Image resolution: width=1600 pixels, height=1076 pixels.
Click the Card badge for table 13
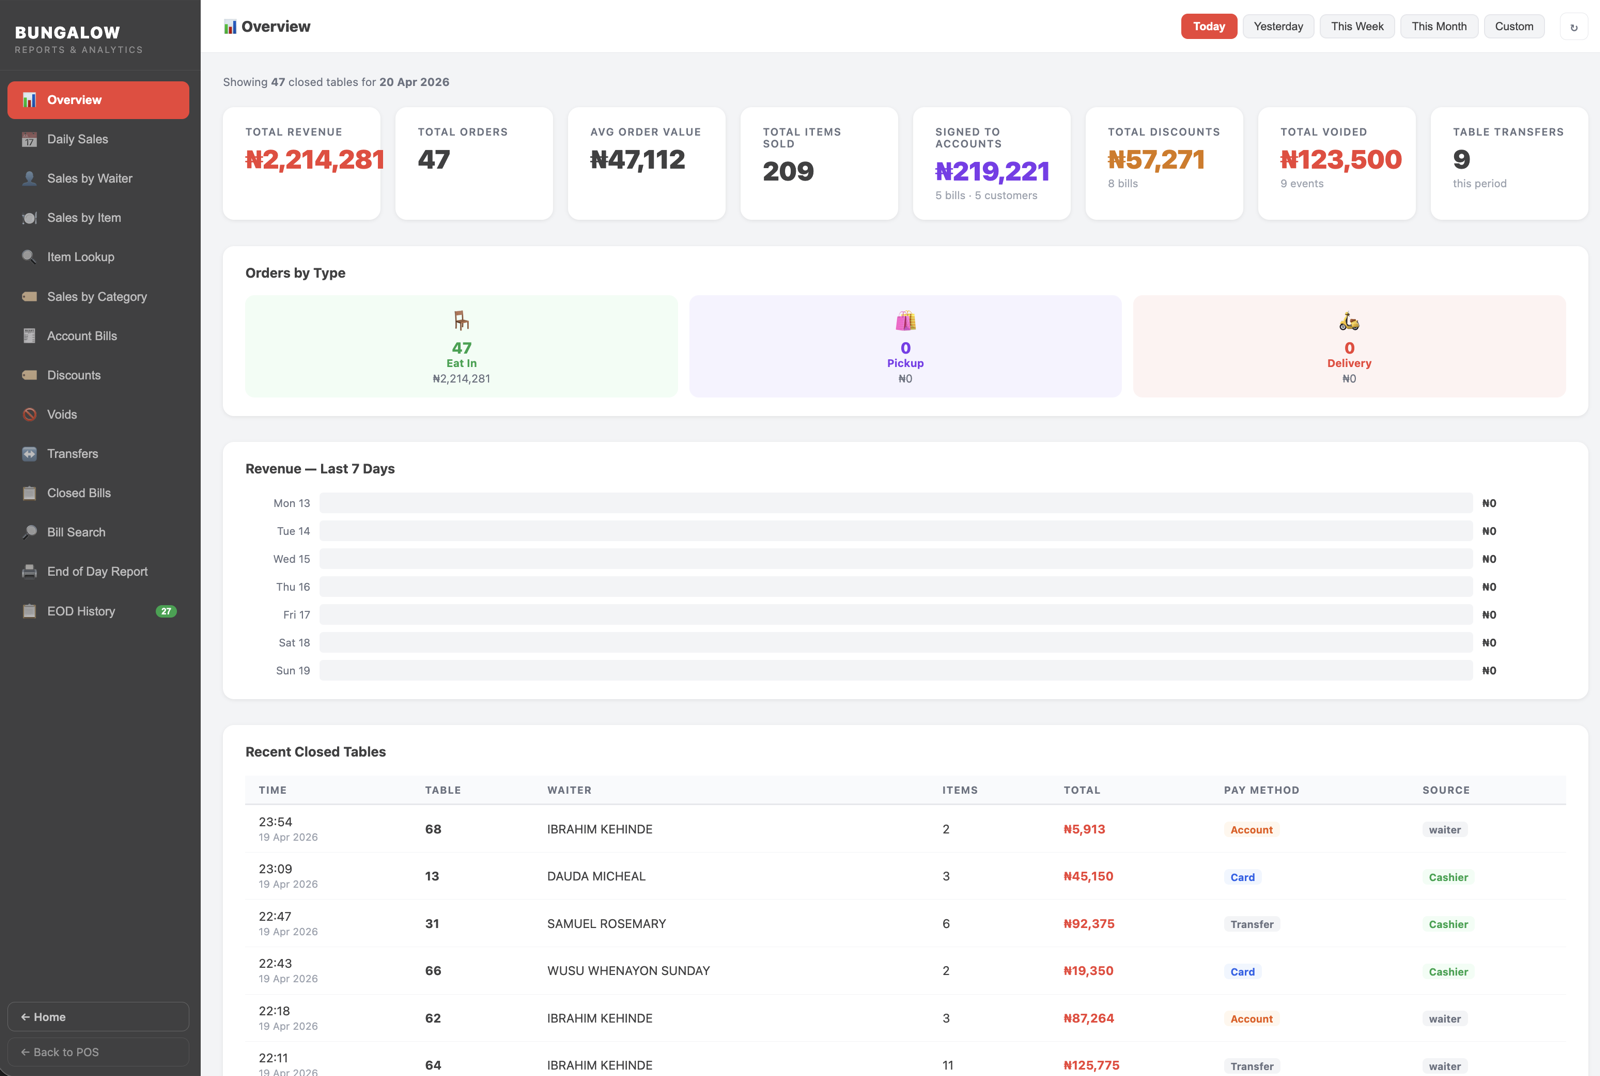point(1242,877)
